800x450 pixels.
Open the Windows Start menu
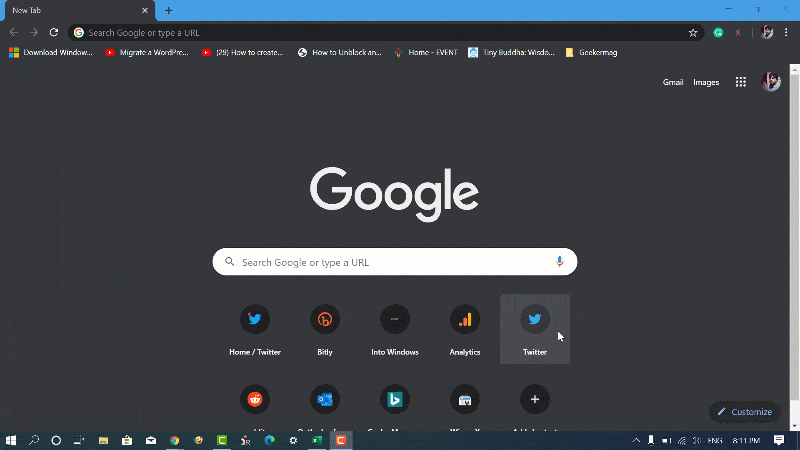[10, 440]
